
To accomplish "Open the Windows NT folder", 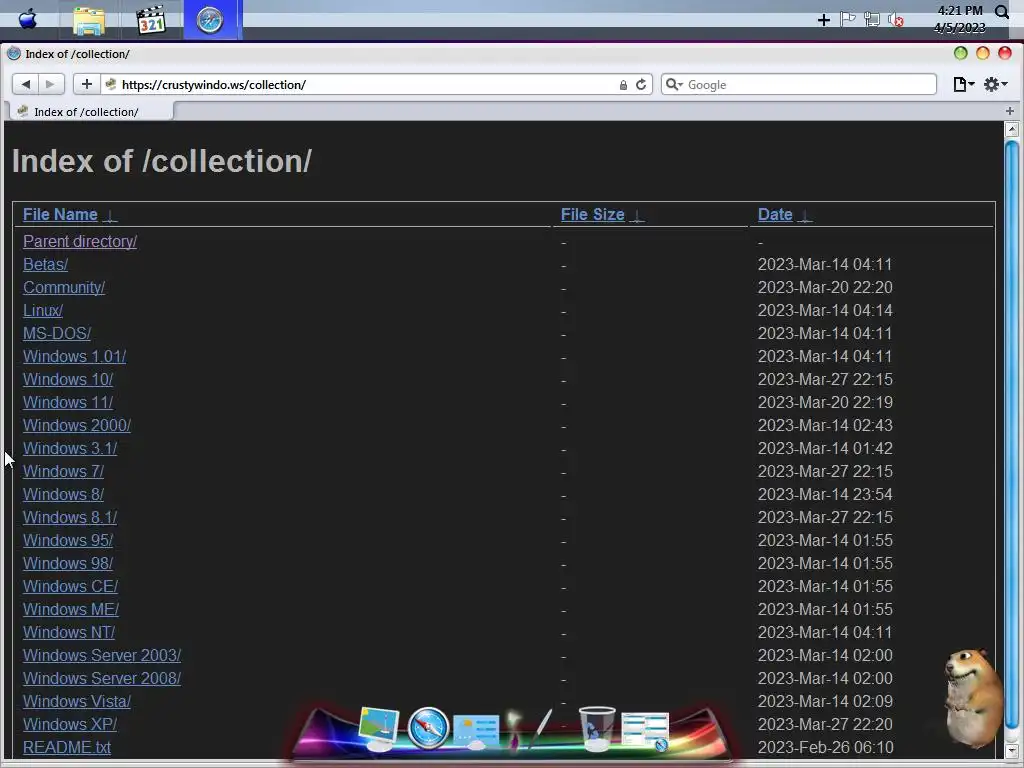I will tap(69, 632).
